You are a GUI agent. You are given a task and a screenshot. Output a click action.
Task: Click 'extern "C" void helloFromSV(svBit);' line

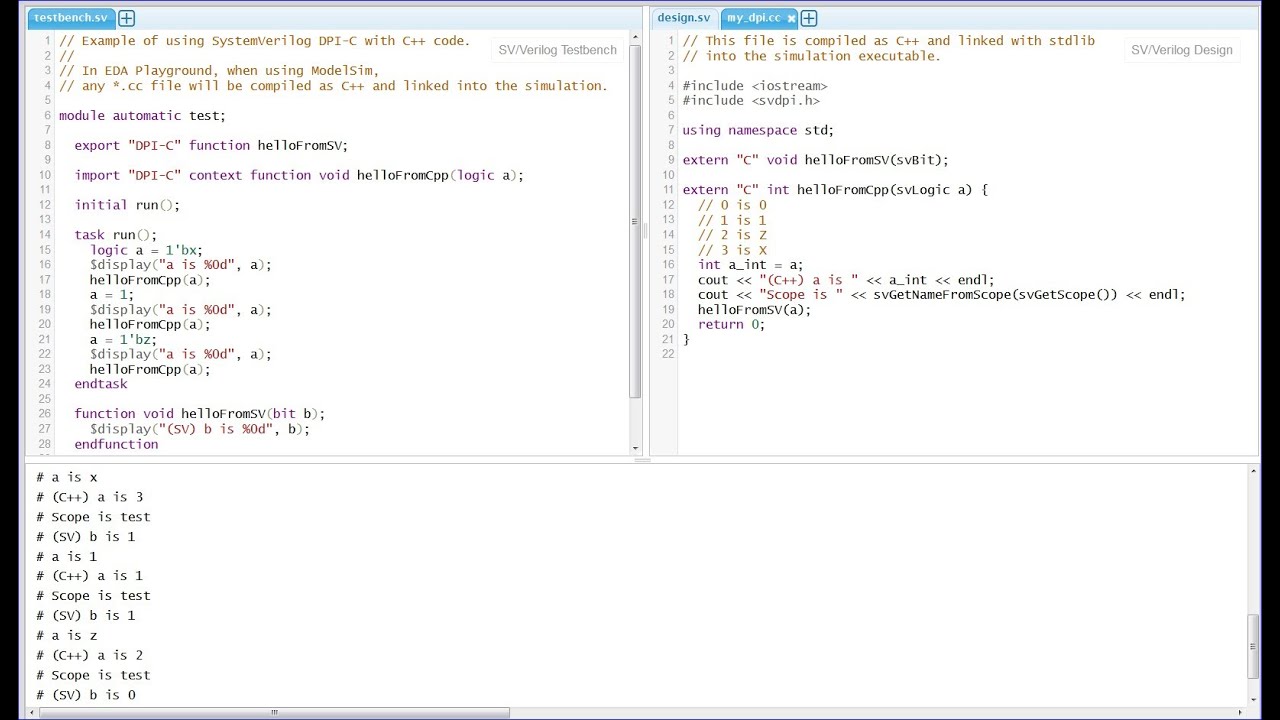815,160
